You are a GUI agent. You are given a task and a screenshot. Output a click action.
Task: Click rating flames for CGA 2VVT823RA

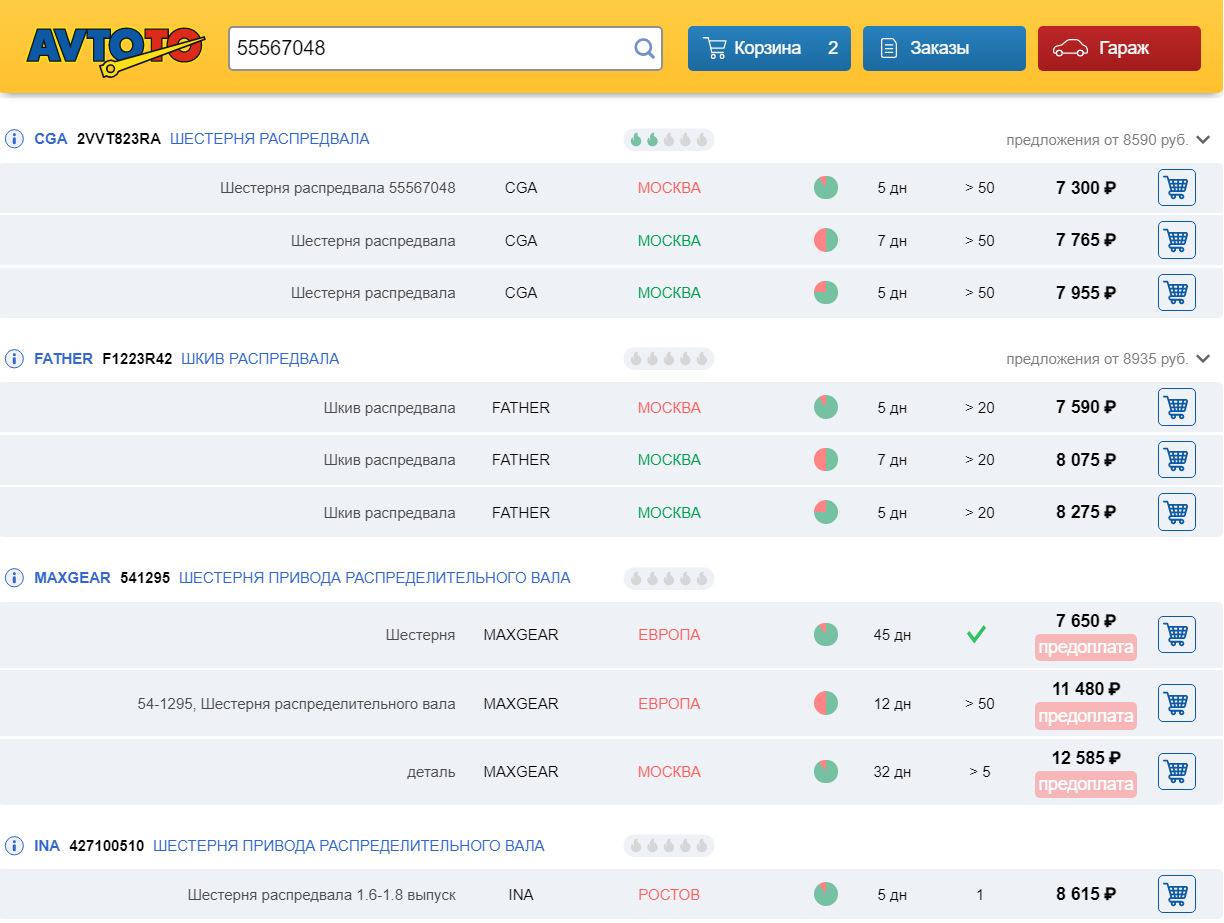coord(668,140)
